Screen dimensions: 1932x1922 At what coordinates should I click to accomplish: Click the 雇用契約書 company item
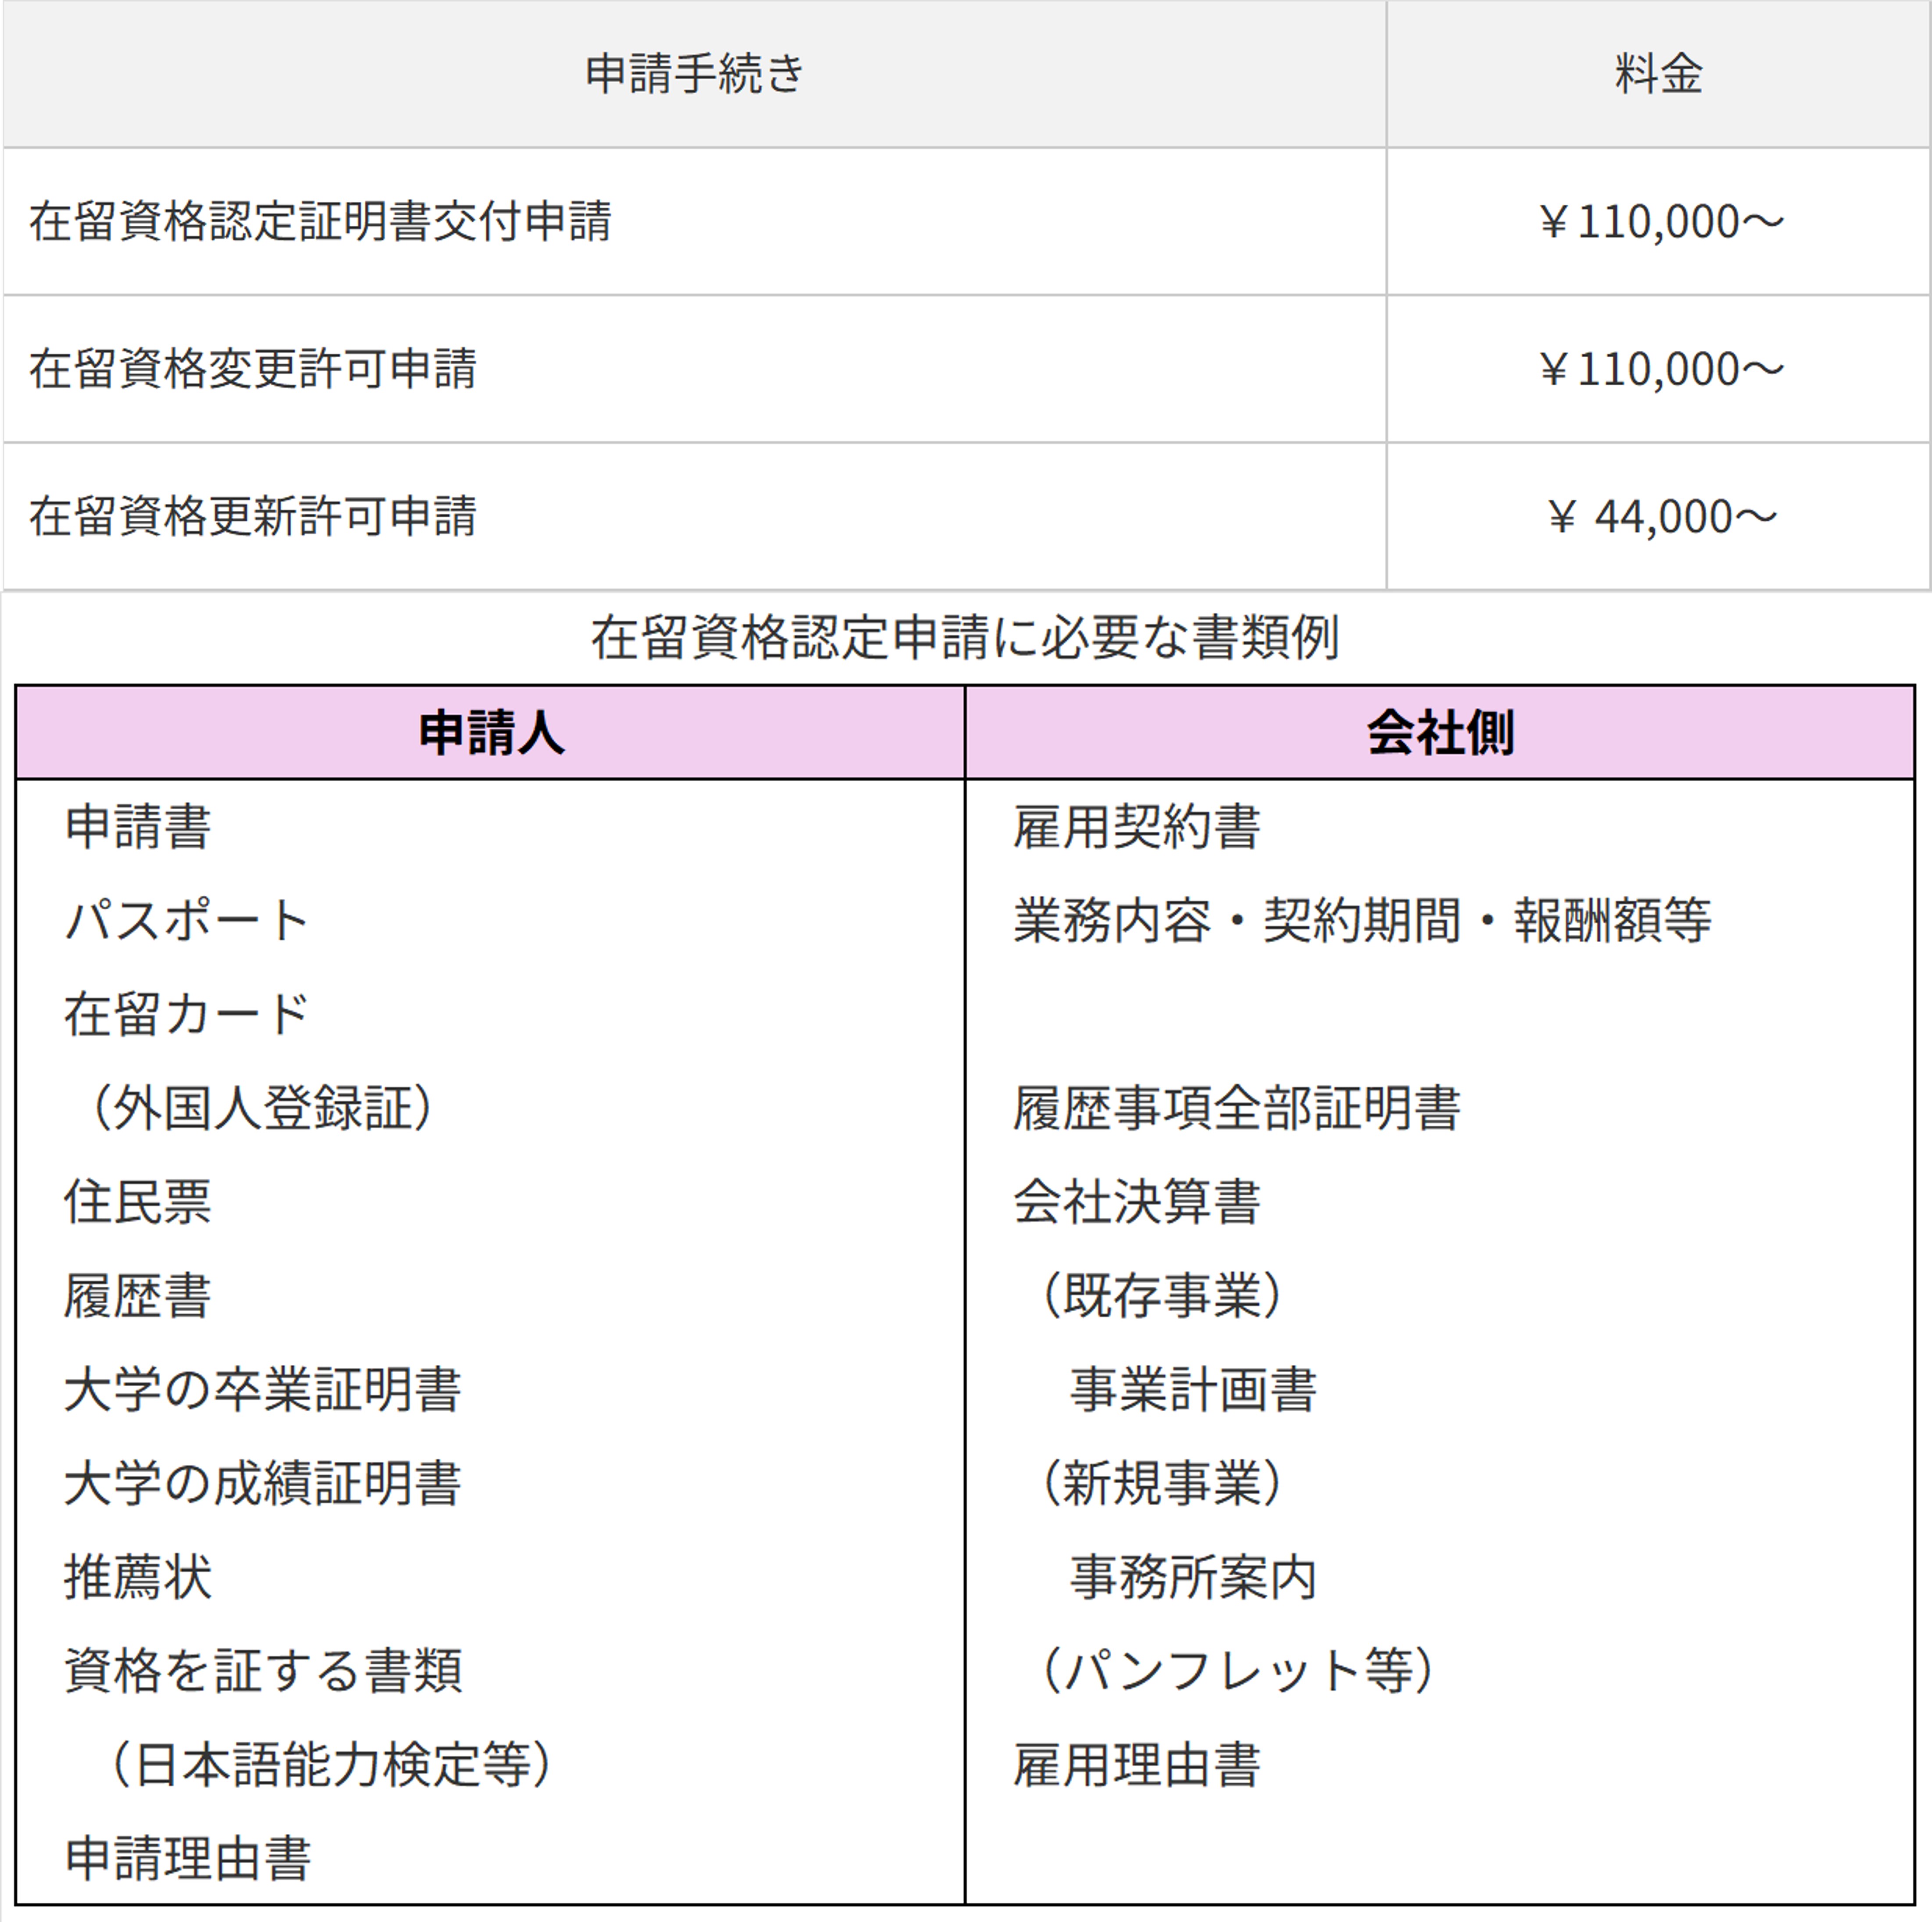click(1136, 827)
